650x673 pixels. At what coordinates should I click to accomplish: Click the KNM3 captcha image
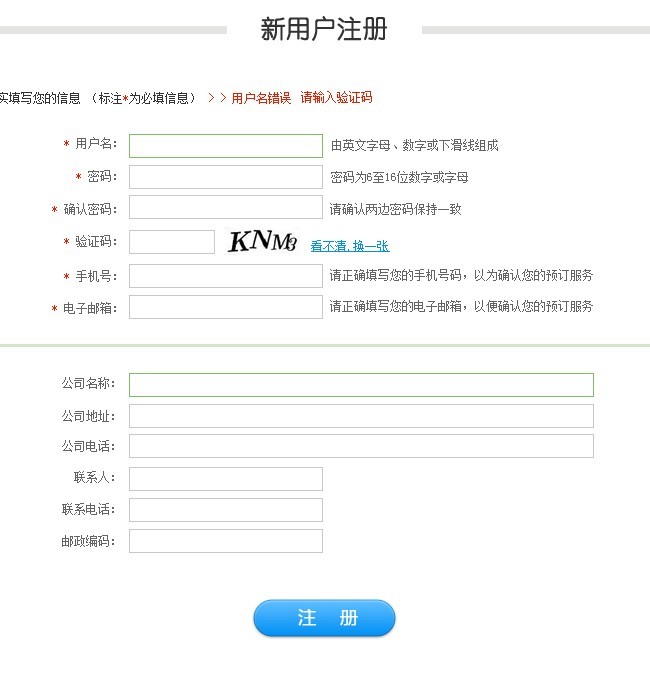[x=263, y=242]
